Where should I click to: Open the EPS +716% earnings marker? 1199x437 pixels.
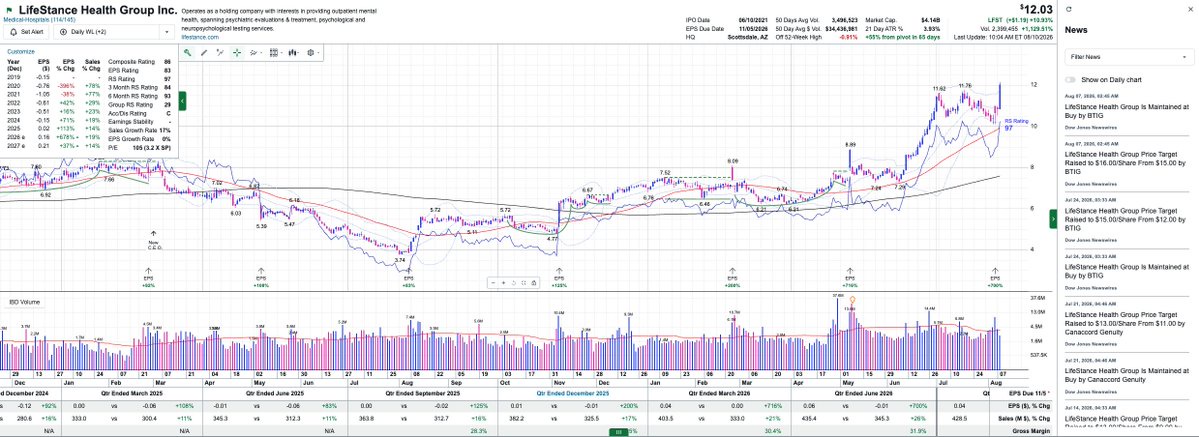[x=849, y=276]
